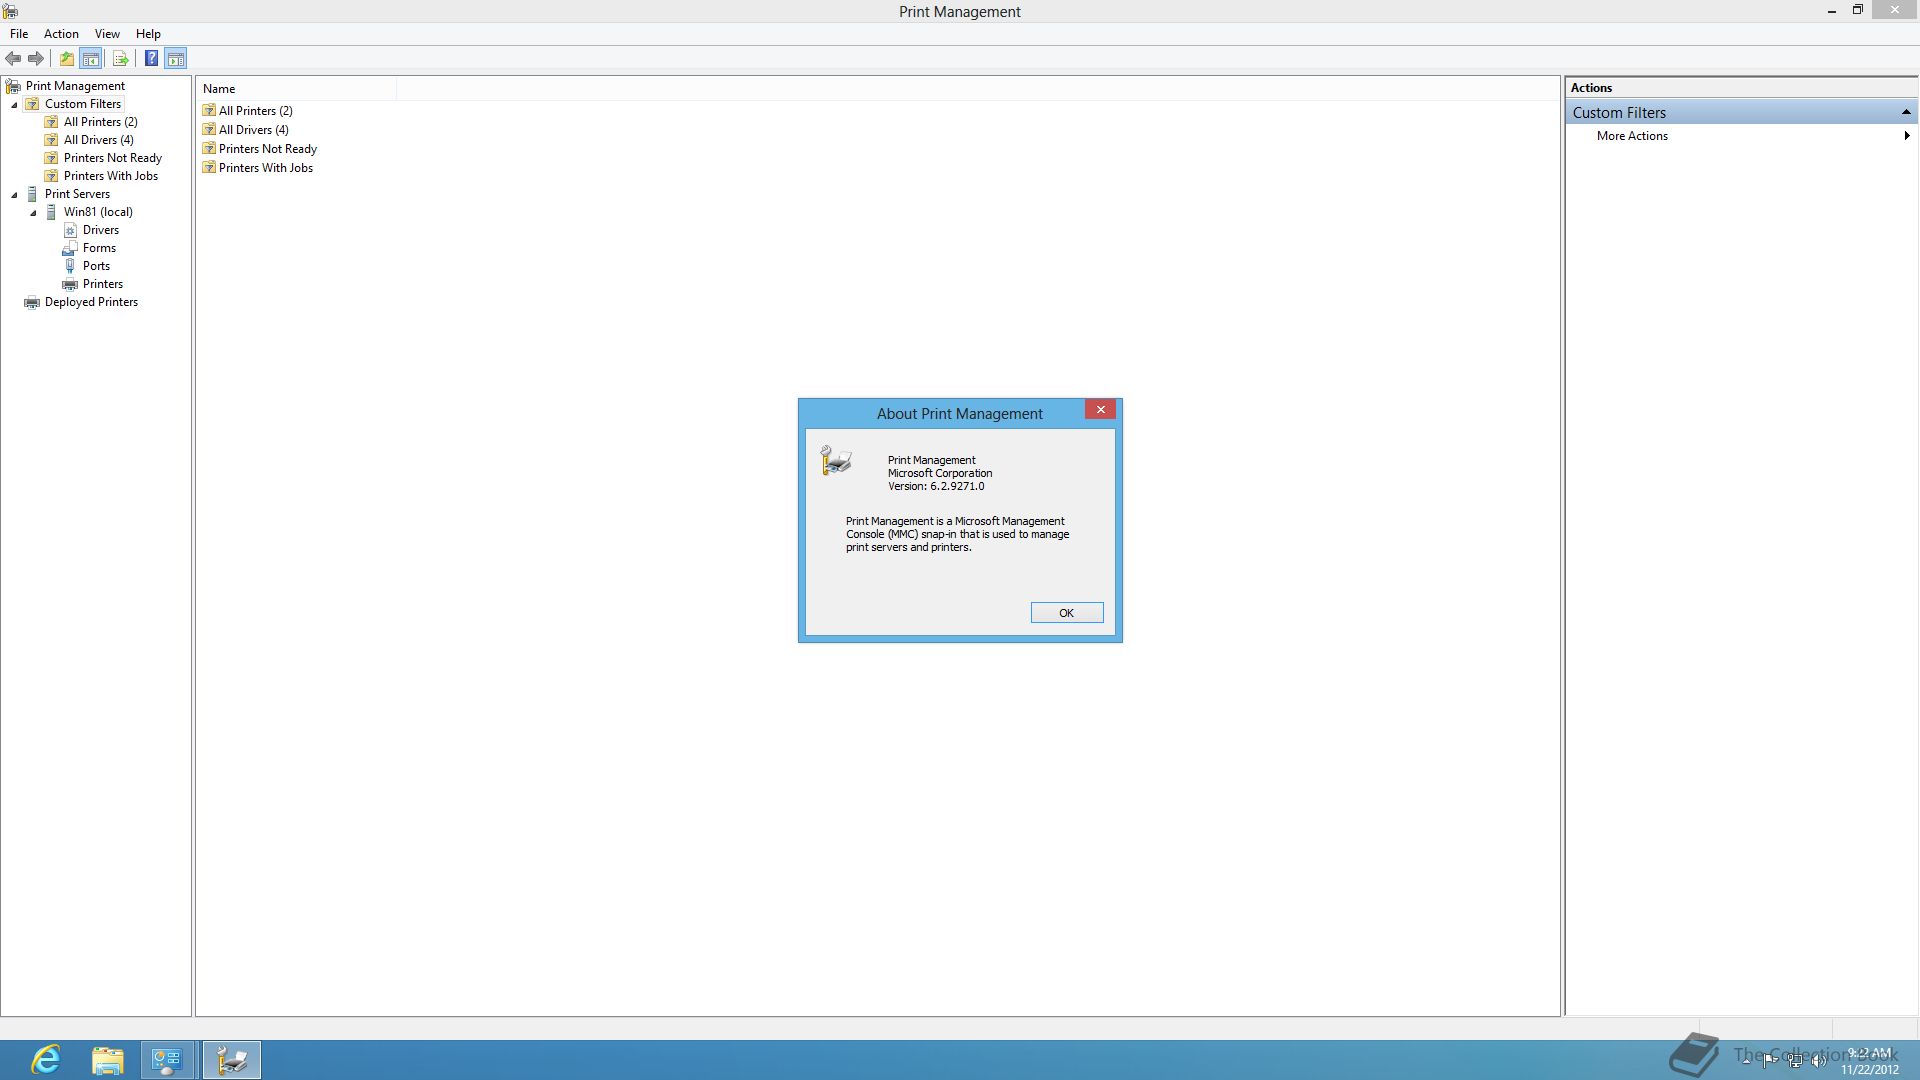
Task: Open the Action menu
Action: 61,34
